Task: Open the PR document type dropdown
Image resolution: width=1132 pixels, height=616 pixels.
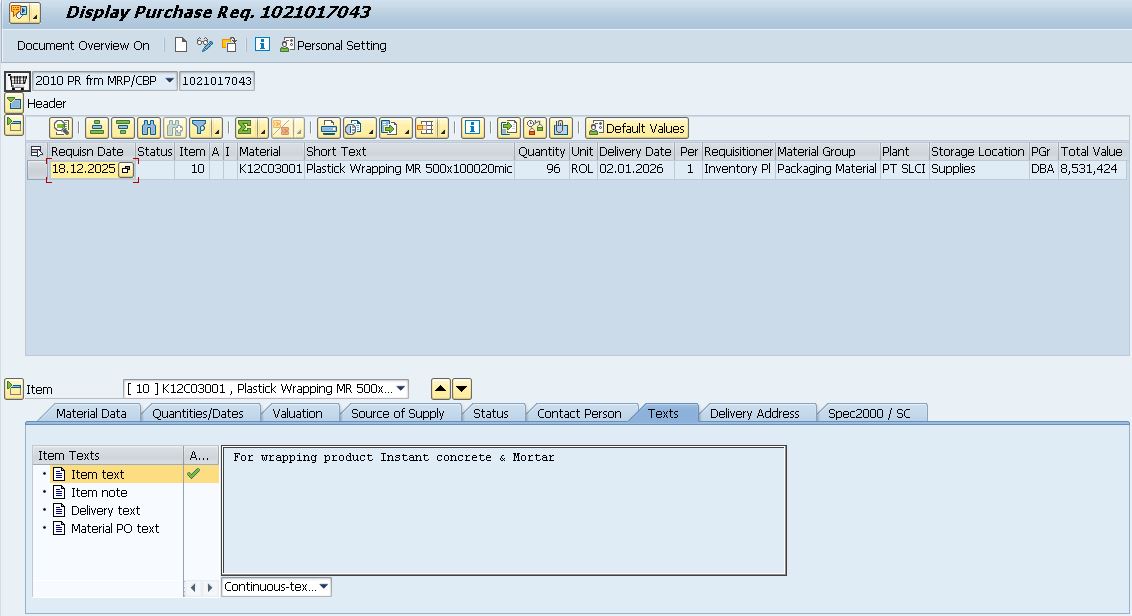Action: [x=169, y=81]
